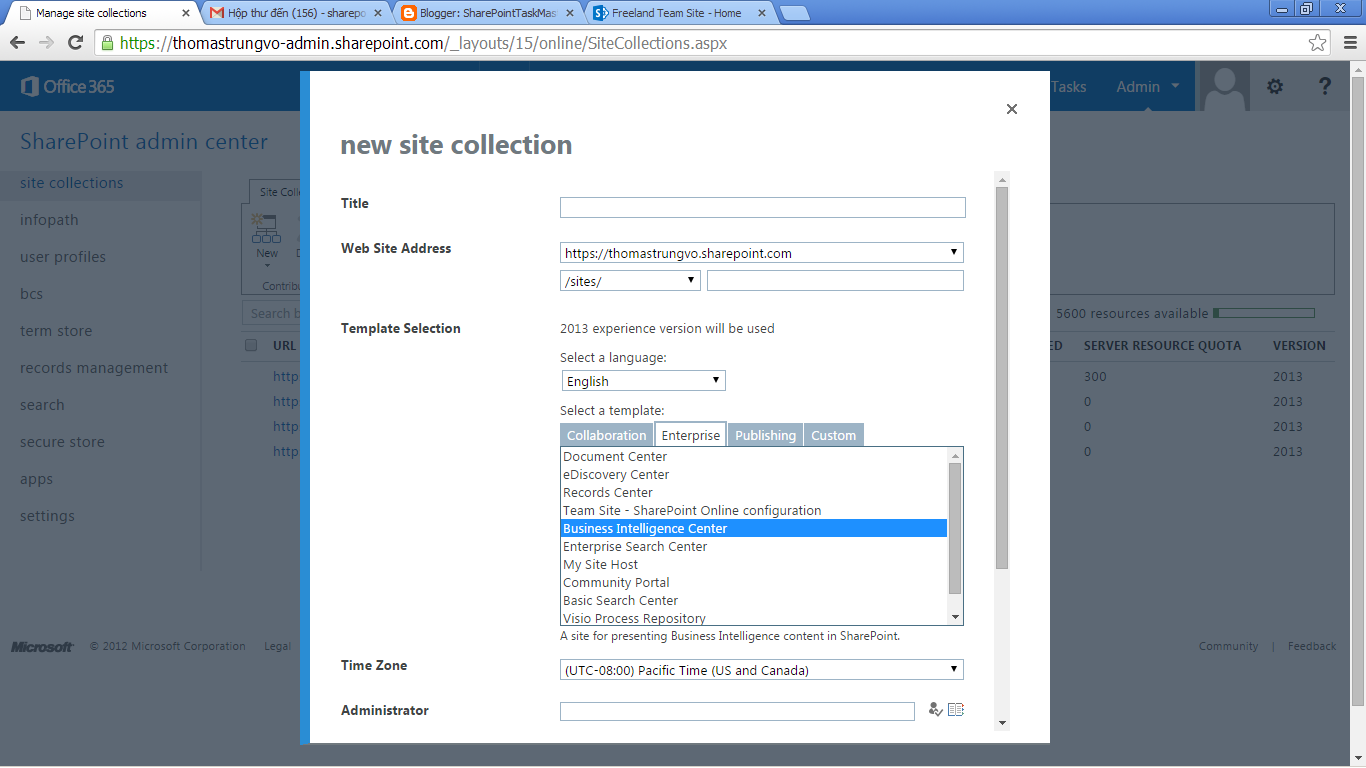Click into the Title input field

click(762, 207)
